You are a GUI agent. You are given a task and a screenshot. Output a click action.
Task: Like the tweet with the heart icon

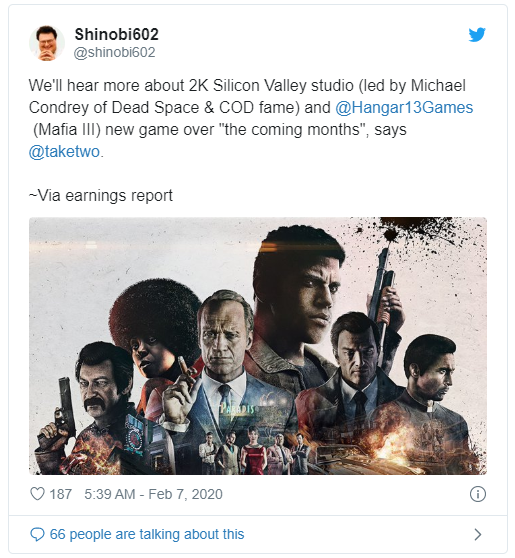pyautogui.click(x=37, y=494)
